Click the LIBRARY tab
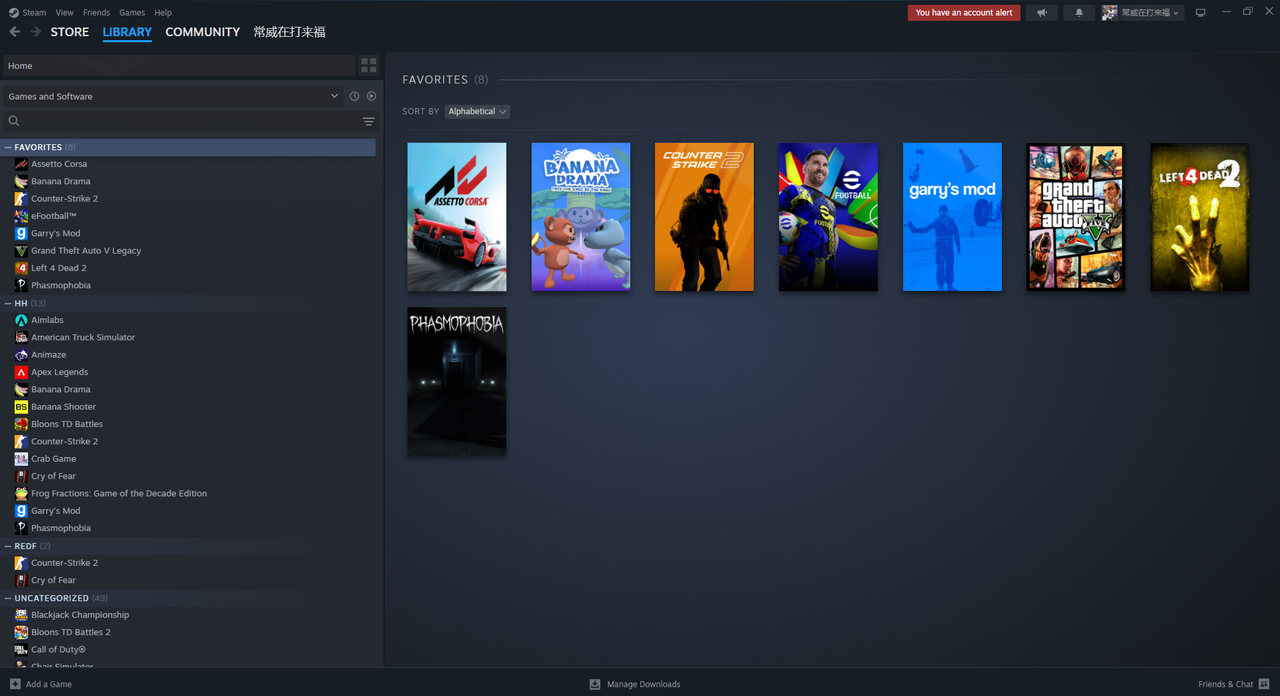This screenshot has width=1280, height=696. [x=127, y=32]
